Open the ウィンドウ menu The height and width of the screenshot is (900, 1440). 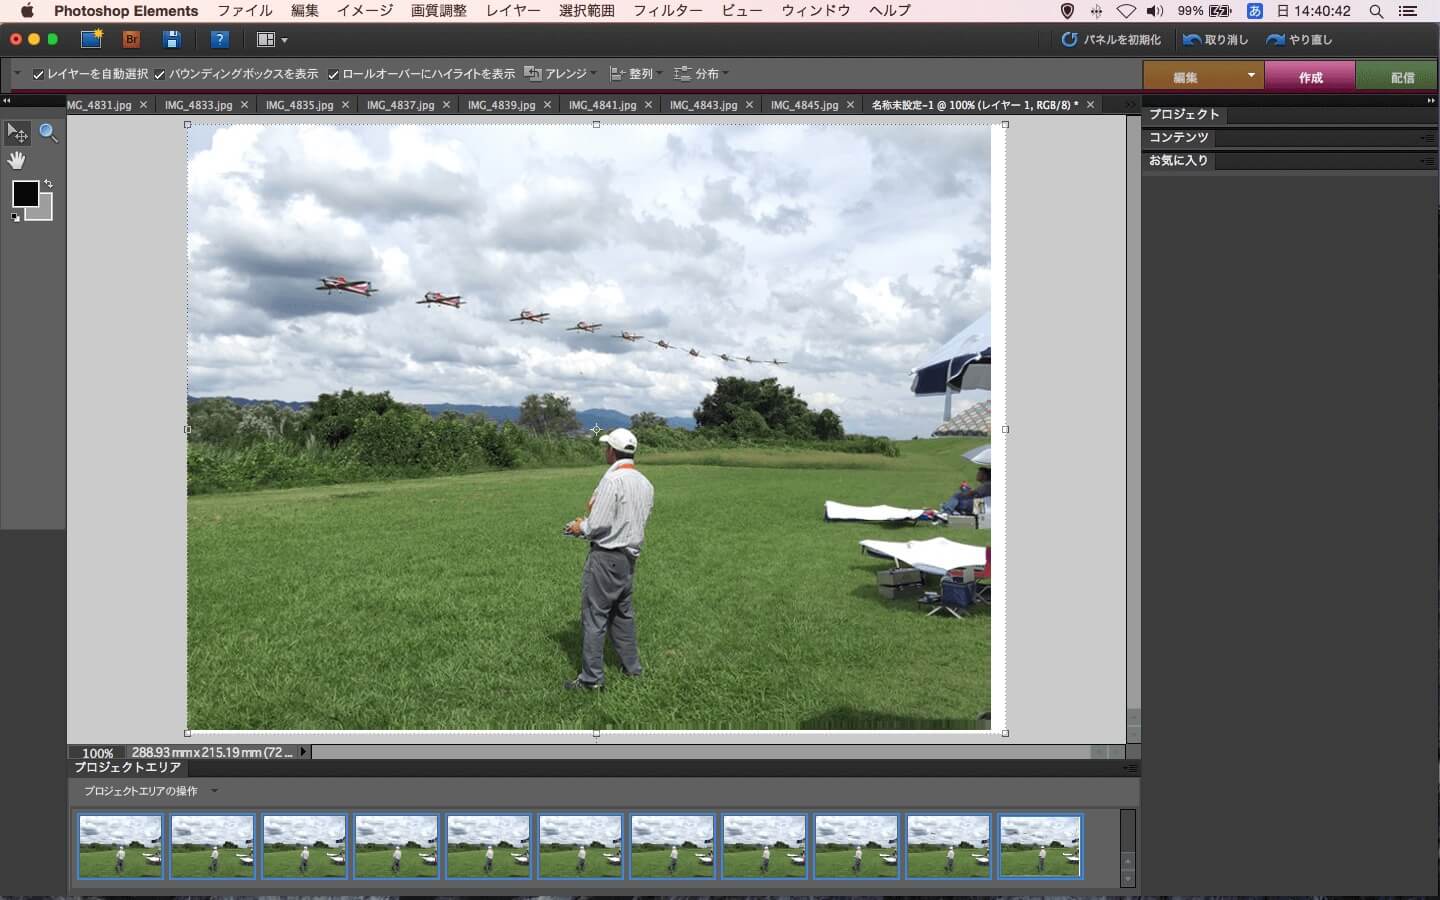pyautogui.click(x=816, y=11)
